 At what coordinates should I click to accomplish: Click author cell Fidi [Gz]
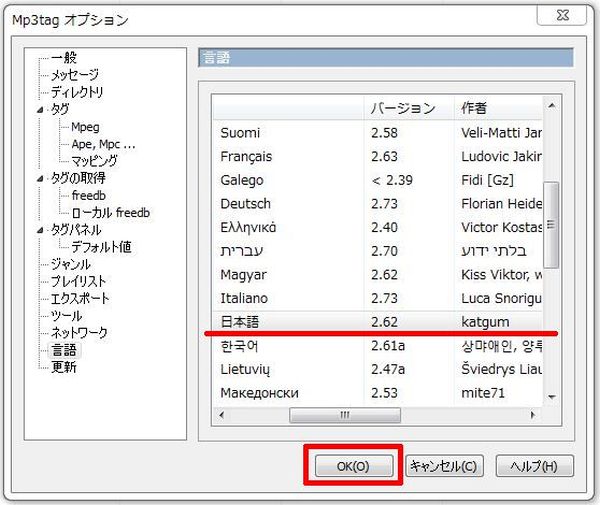click(x=488, y=180)
